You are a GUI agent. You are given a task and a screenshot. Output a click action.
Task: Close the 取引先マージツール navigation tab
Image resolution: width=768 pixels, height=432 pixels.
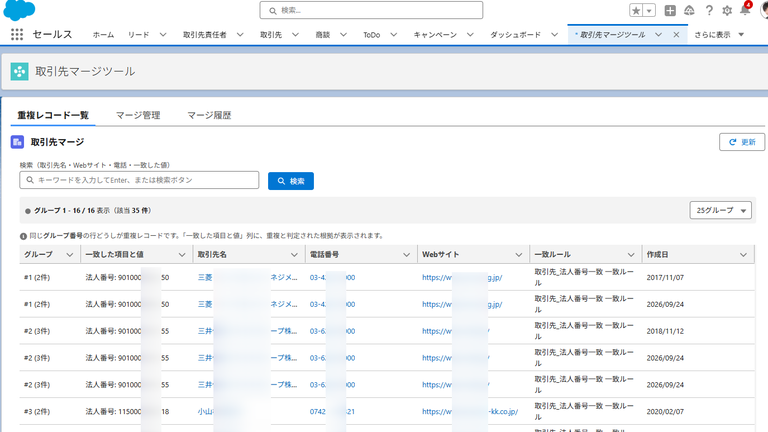coord(676,35)
